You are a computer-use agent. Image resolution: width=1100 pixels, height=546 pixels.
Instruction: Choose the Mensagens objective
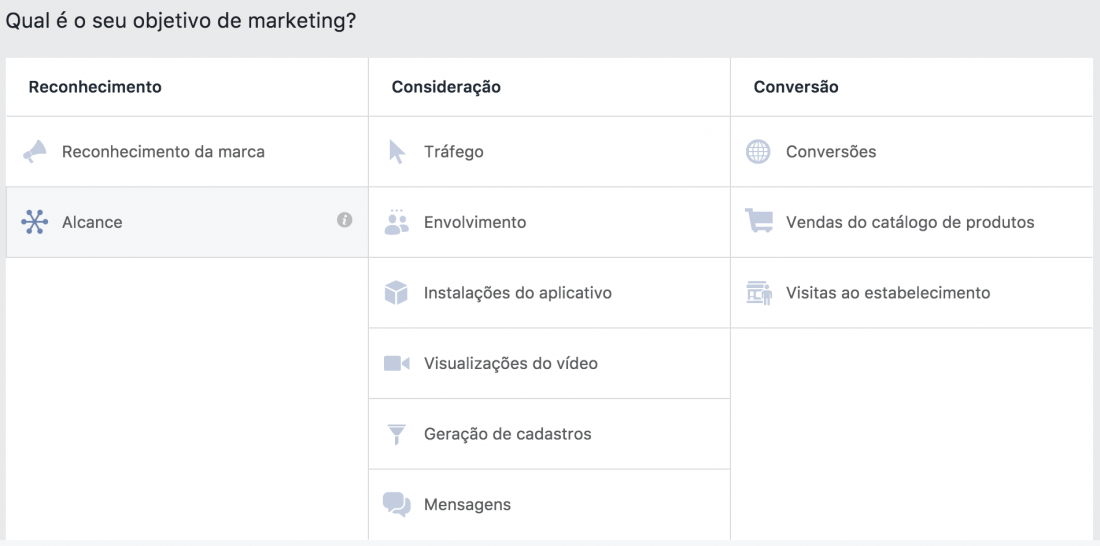[549, 505]
